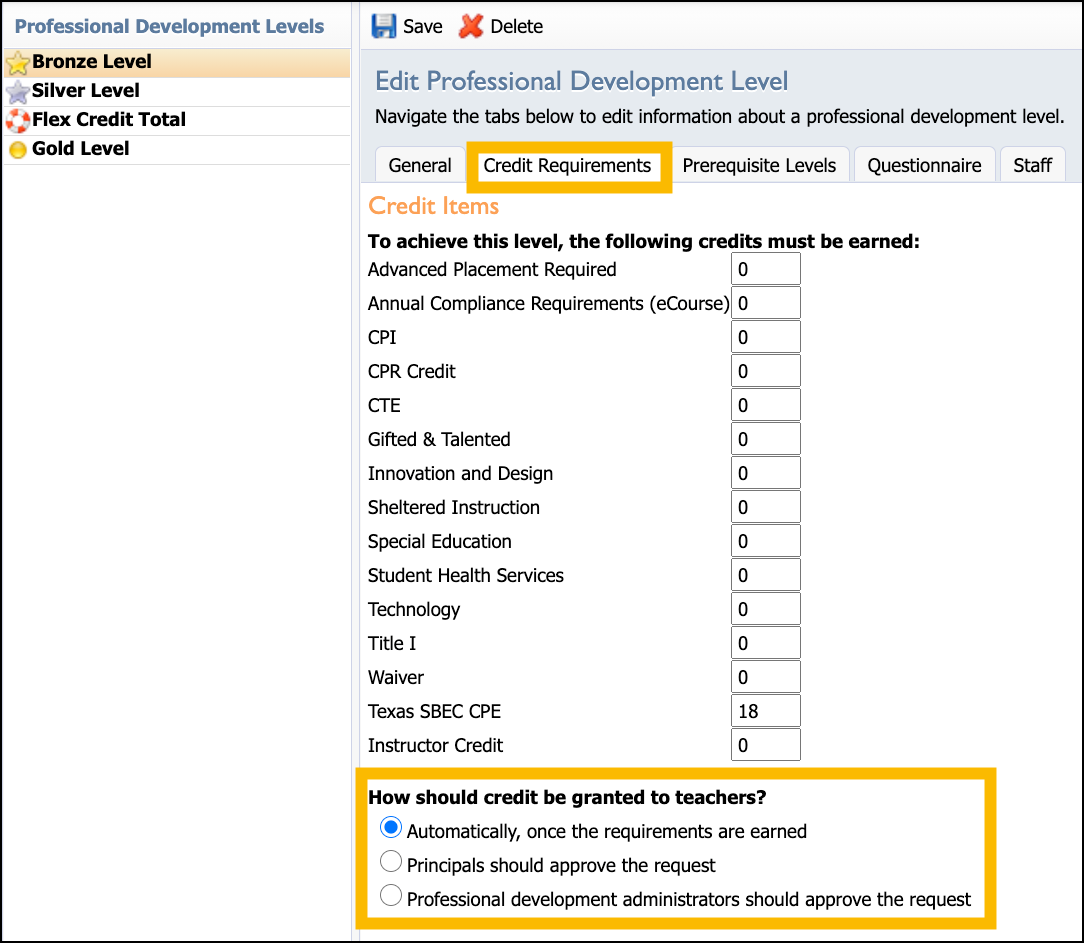1084x943 pixels.
Task: Click the Innovation and Design credit field
Action: click(765, 473)
